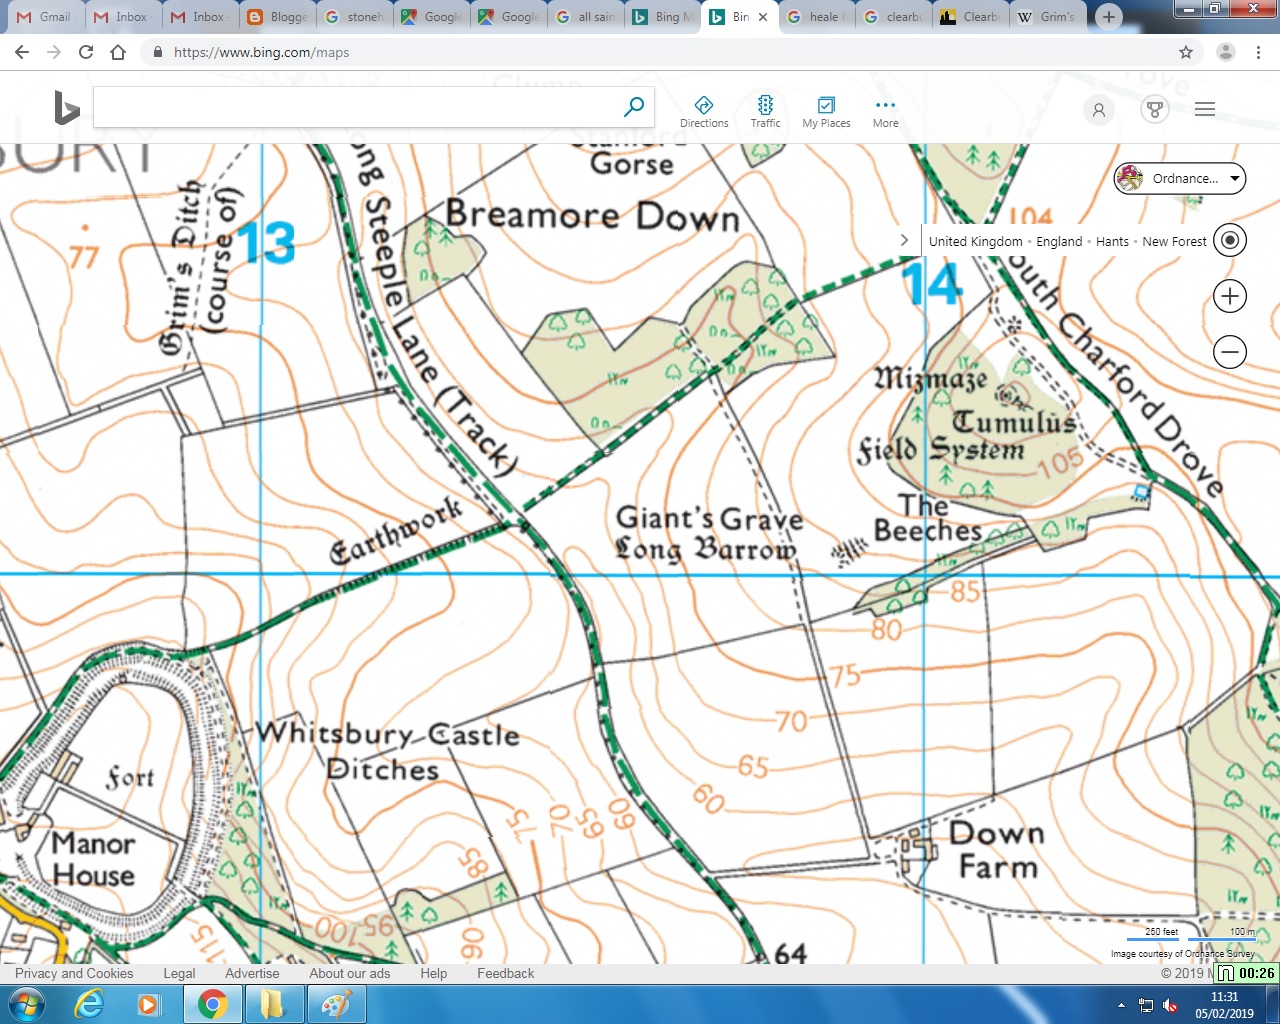This screenshot has height=1024, width=1280.
Task: Expand the location breadcrumb chevron
Action: [x=905, y=240]
